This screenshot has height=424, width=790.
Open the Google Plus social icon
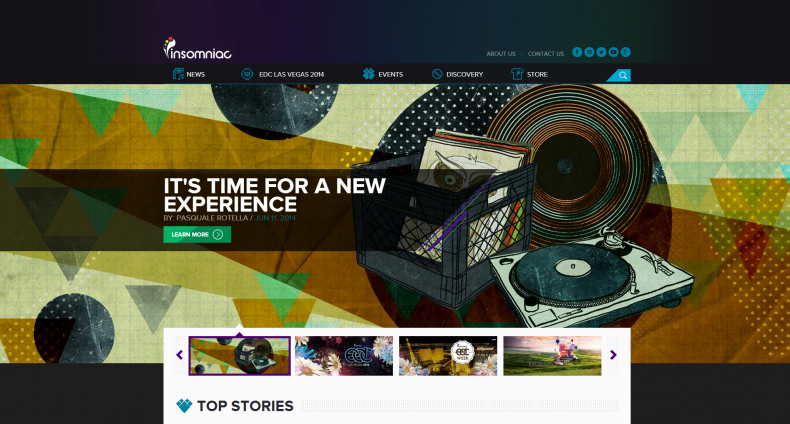click(x=625, y=52)
